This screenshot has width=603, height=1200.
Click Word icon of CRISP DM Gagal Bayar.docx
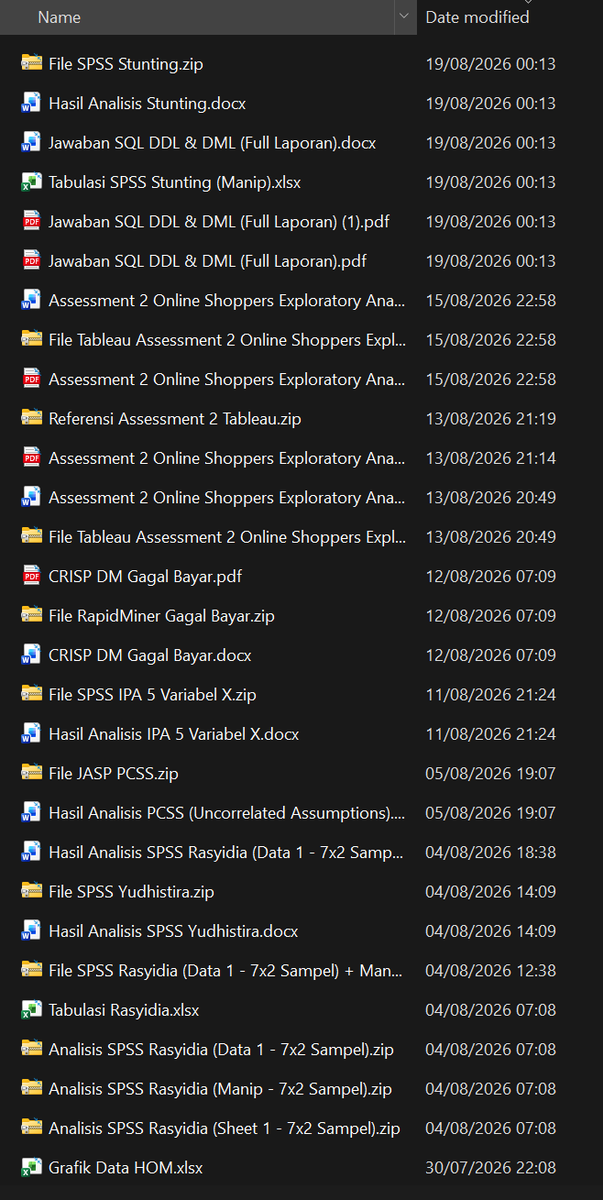[x=31, y=655]
